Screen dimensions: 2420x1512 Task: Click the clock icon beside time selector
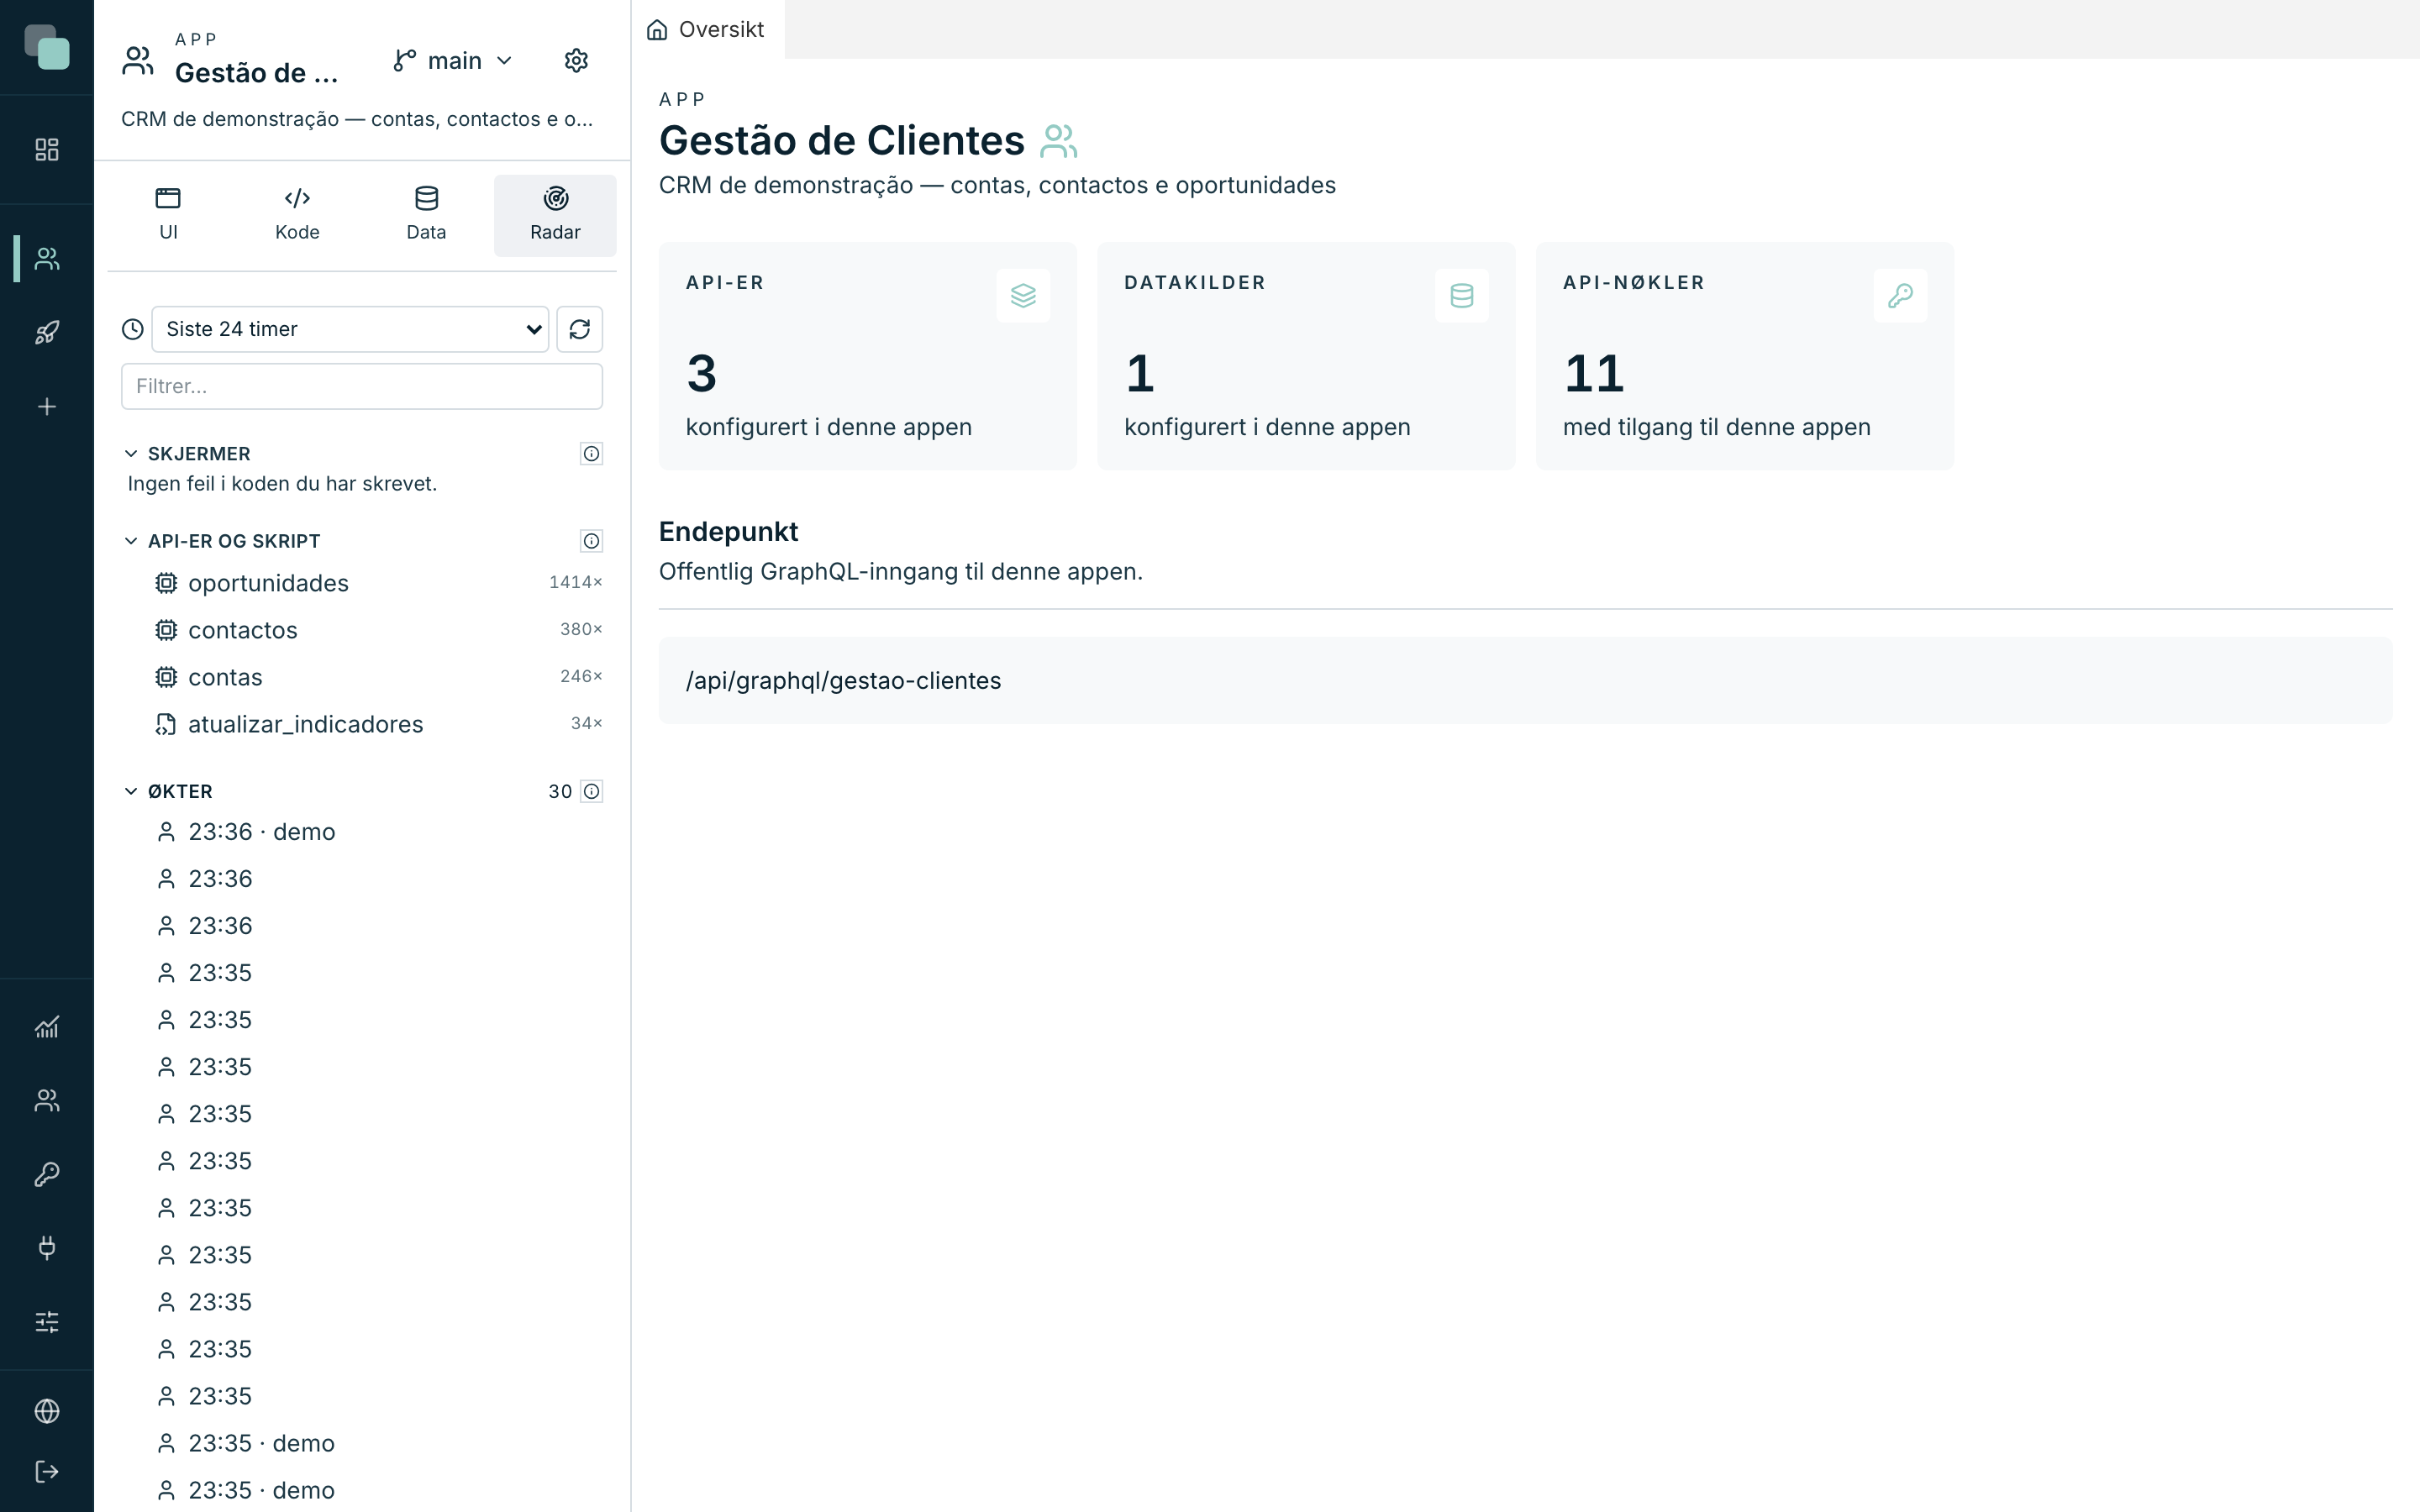[x=133, y=329]
